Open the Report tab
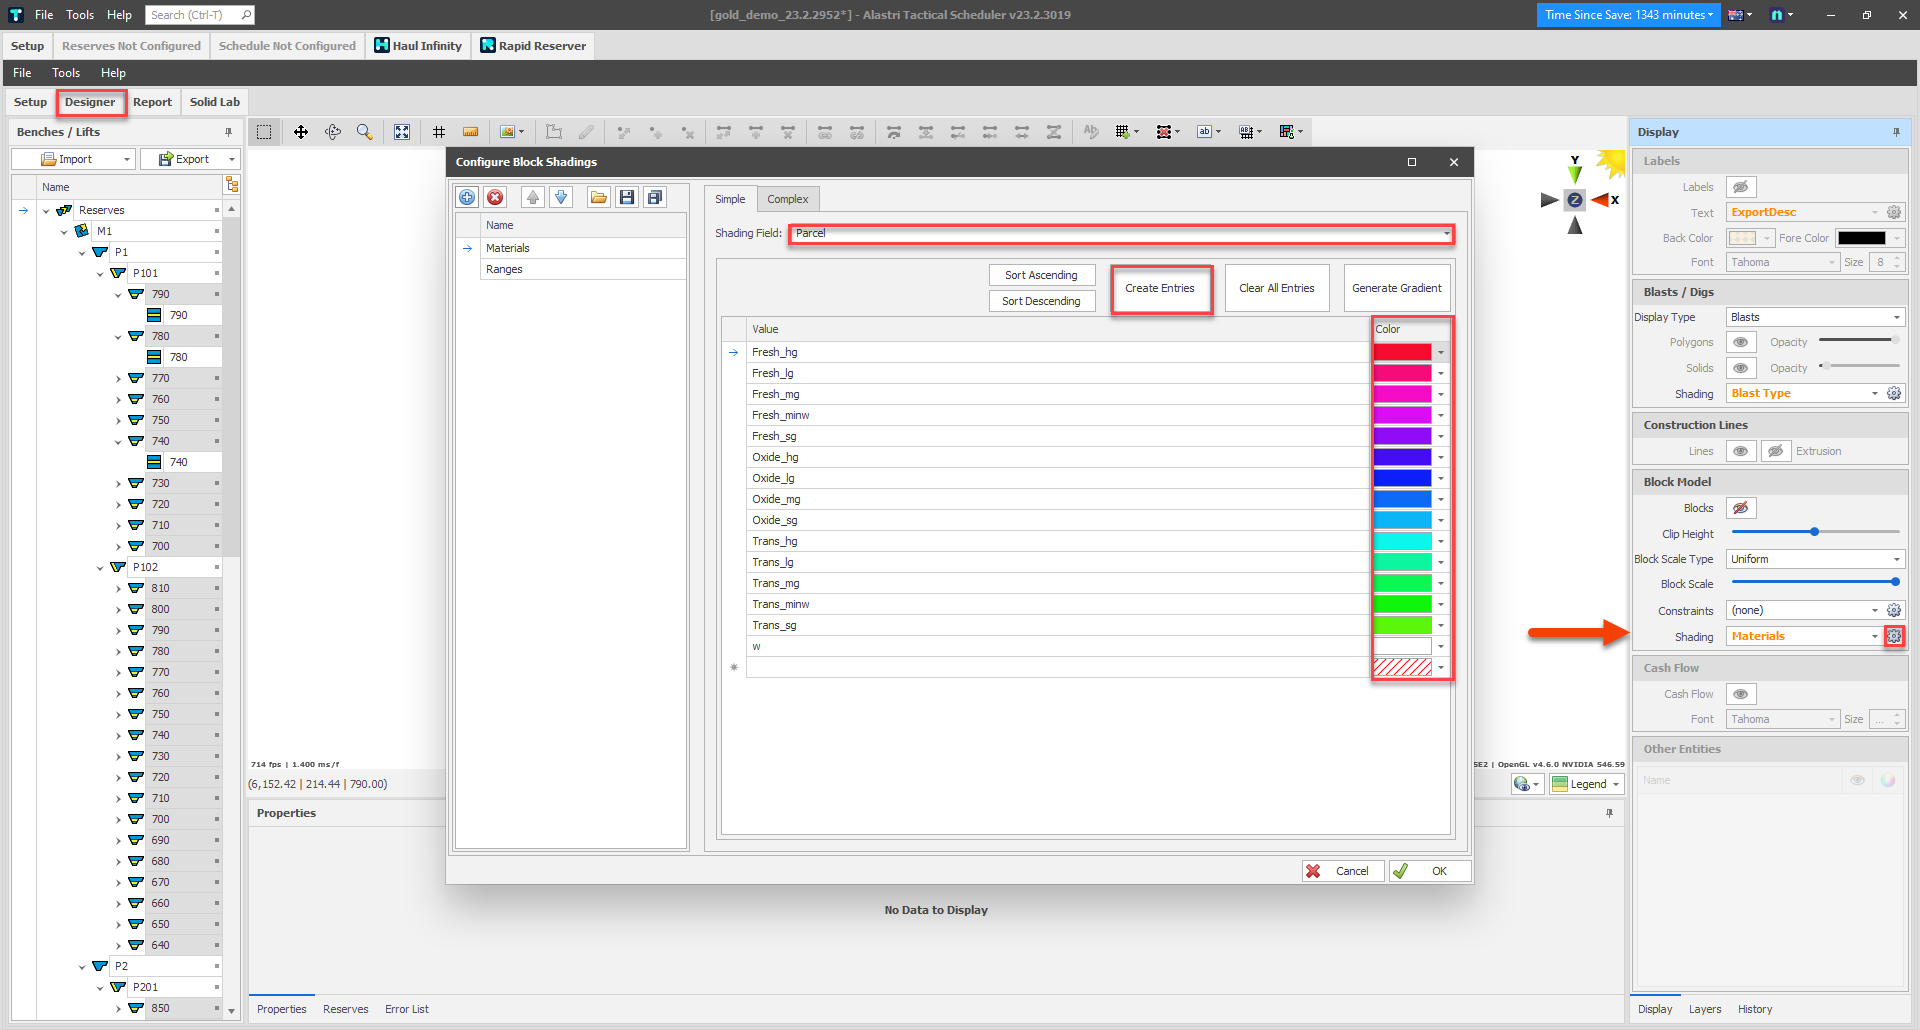1920x1030 pixels. coord(152,102)
